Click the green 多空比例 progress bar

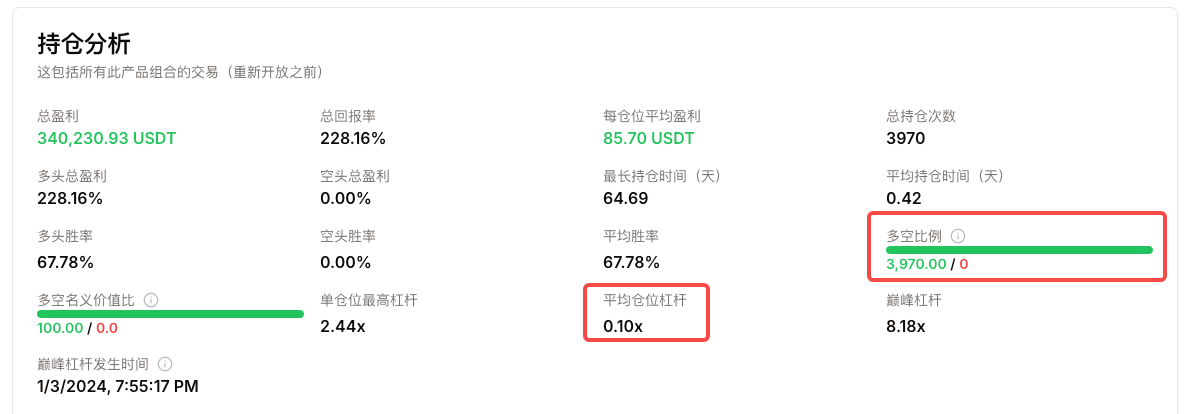click(1019, 249)
